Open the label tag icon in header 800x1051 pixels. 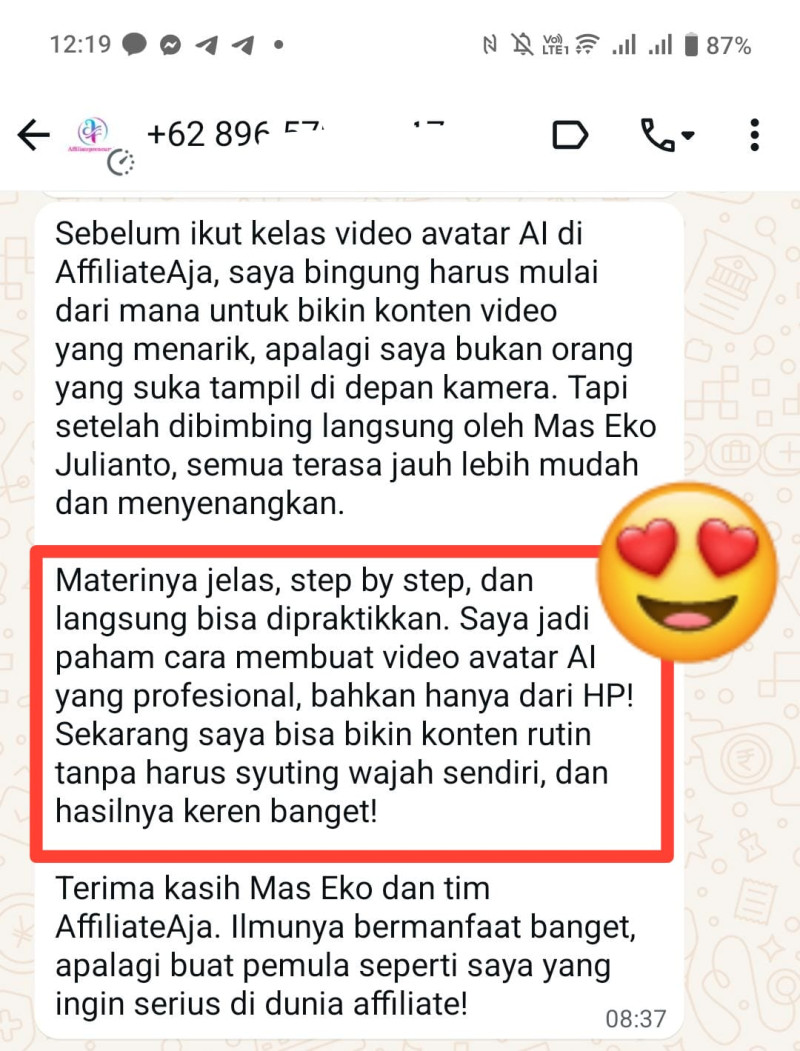tap(570, 135)
